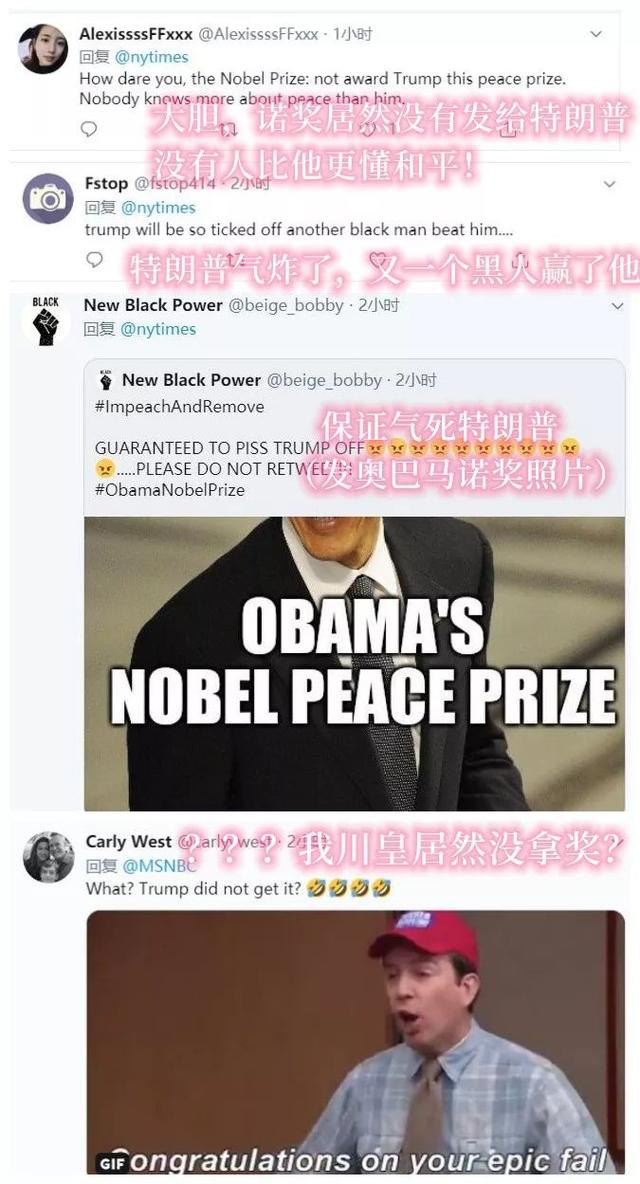This screenshot has height=1184, width=640.
Task: Play the 'Congratulations on your epic fail' GIF
Action: tap(356, 1042)
